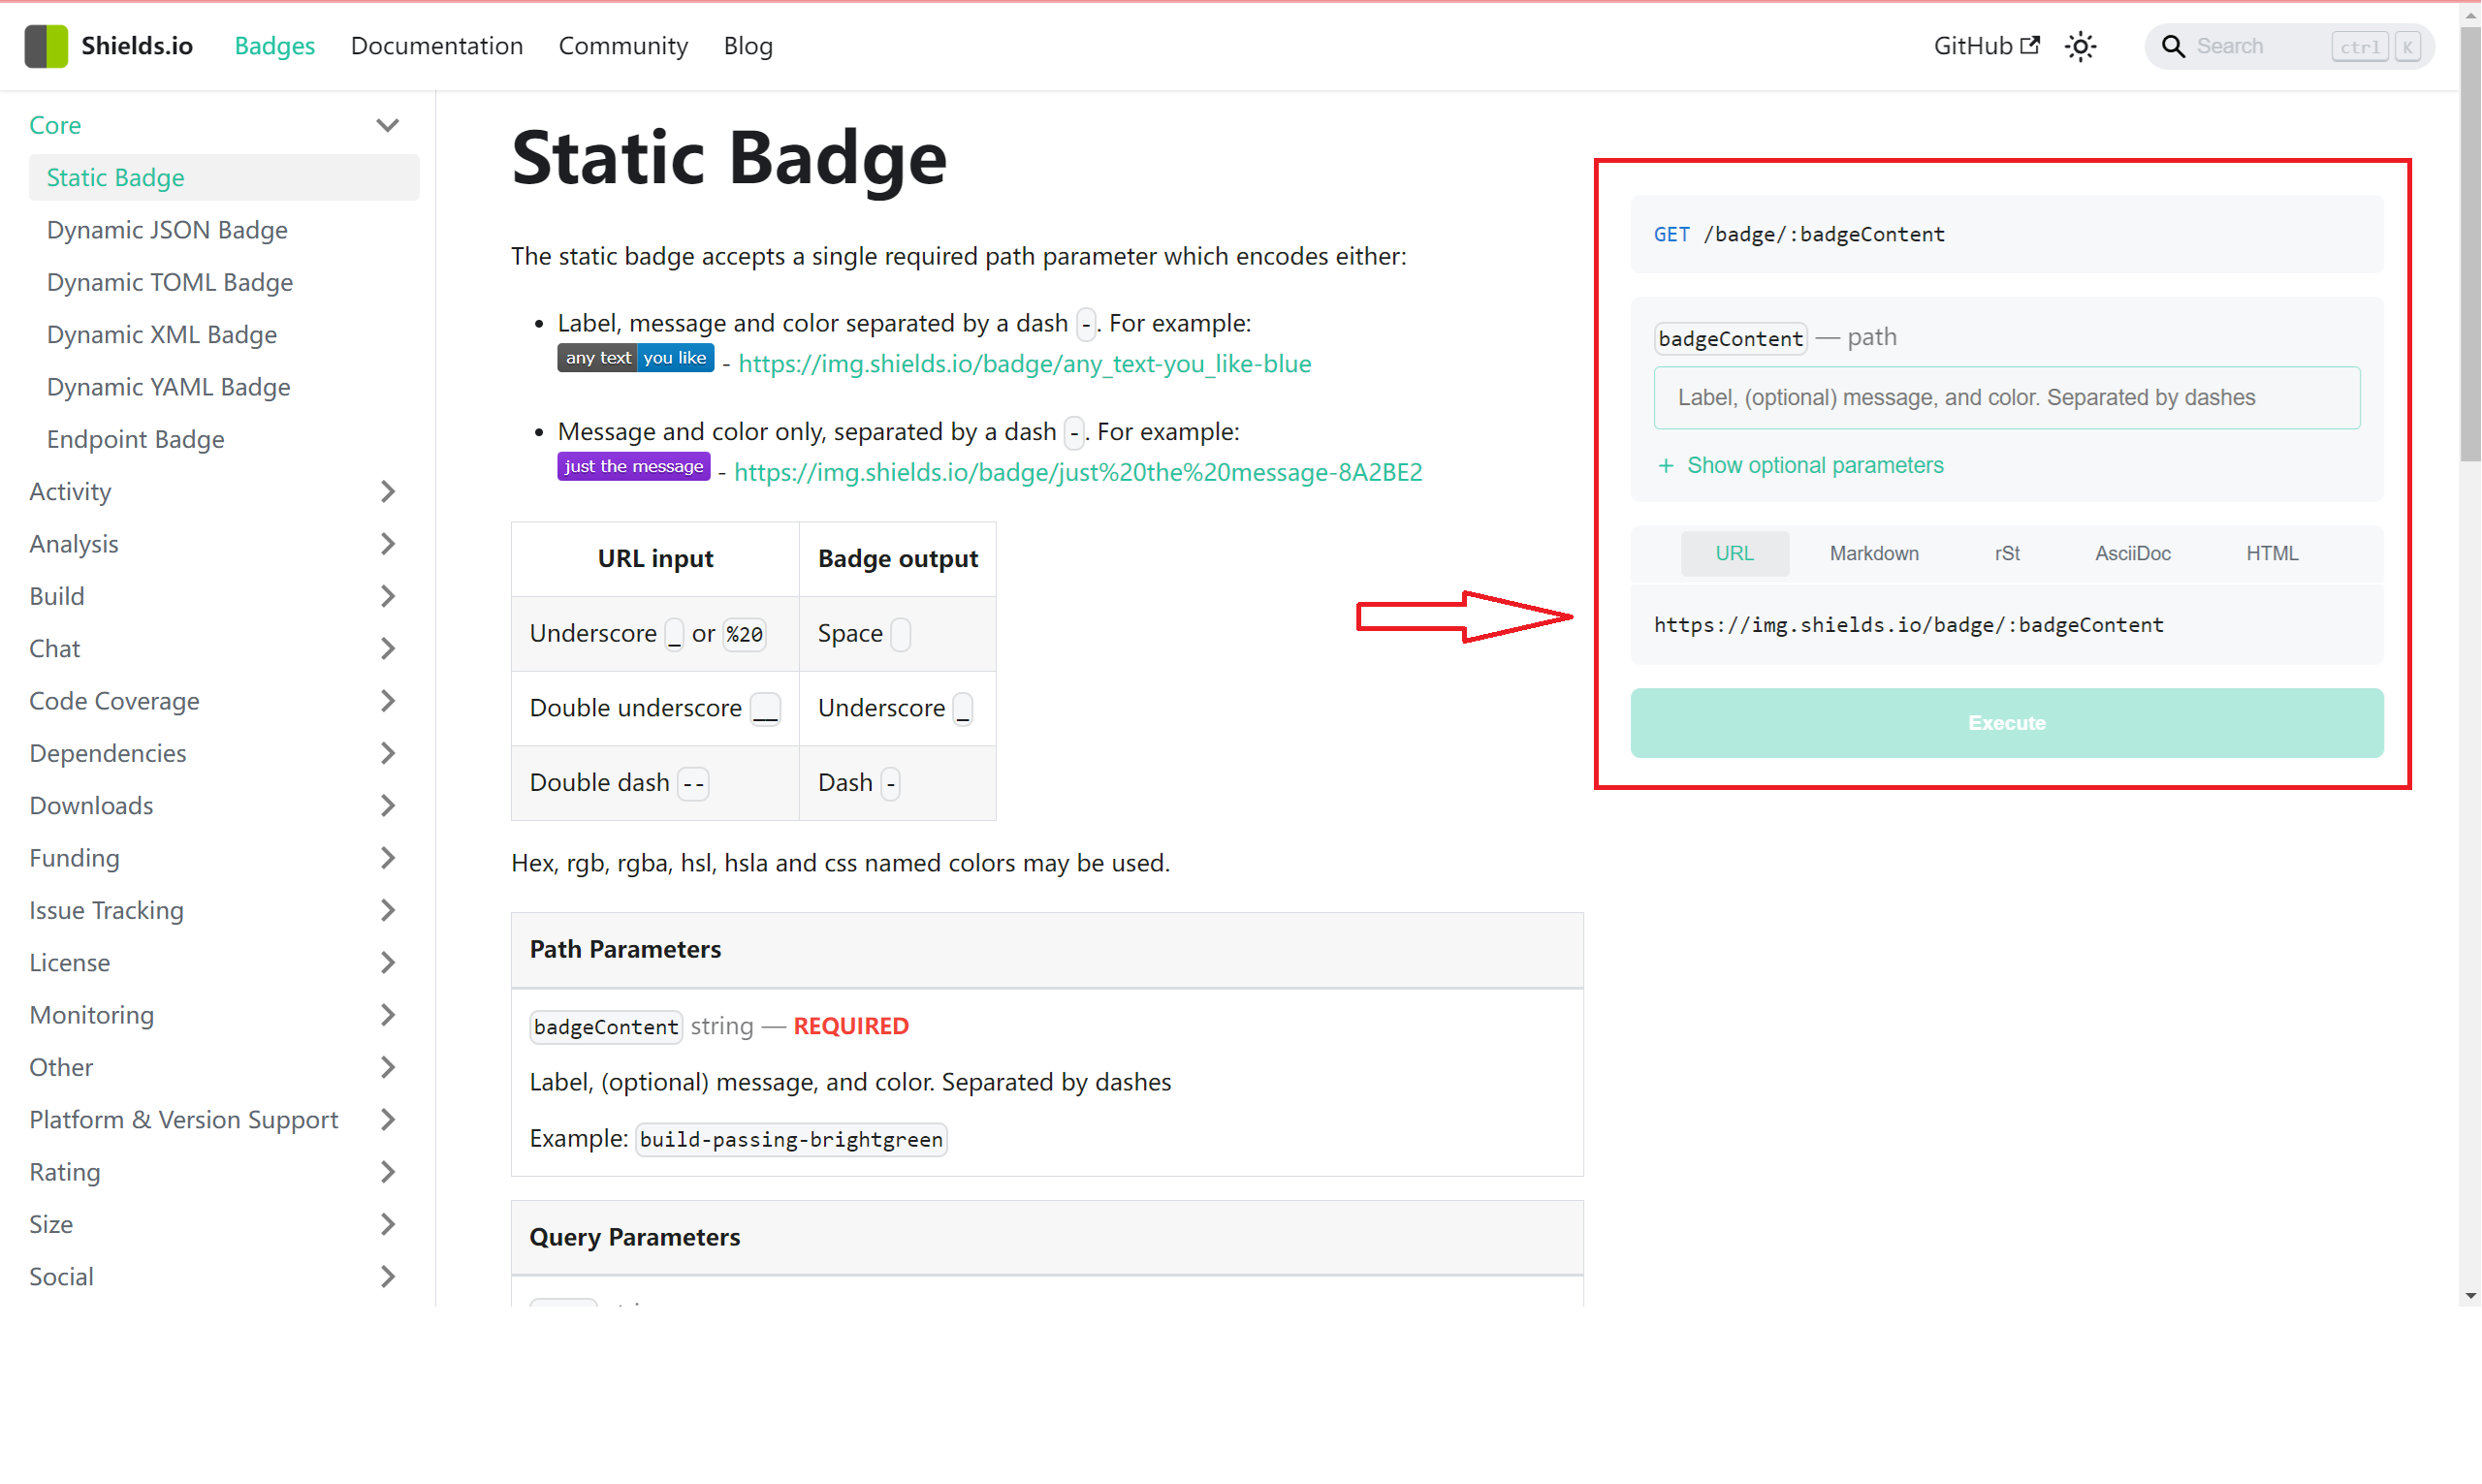Image resolution: width=2482 pixels, height=1484 pixels.
Task: Click the page vertical scrollbar thumb
Action: [x=2470, y=245]
